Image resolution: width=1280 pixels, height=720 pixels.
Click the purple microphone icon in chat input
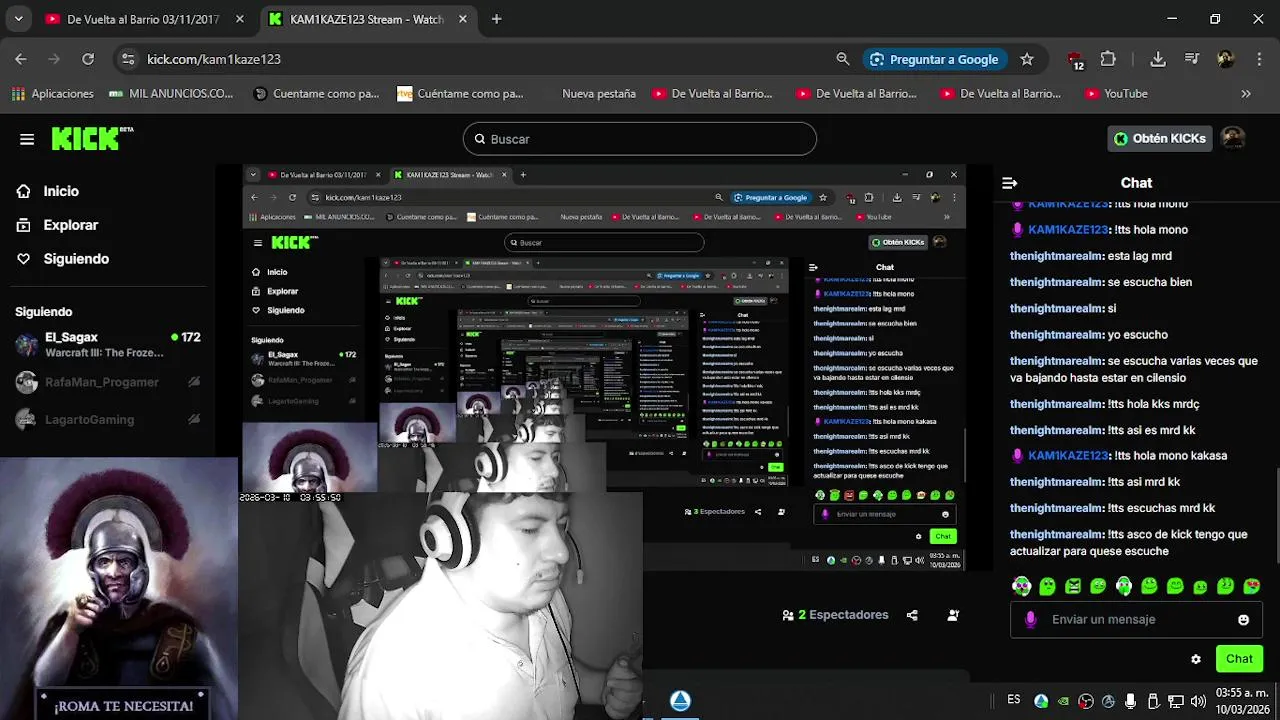[1030, 619]
